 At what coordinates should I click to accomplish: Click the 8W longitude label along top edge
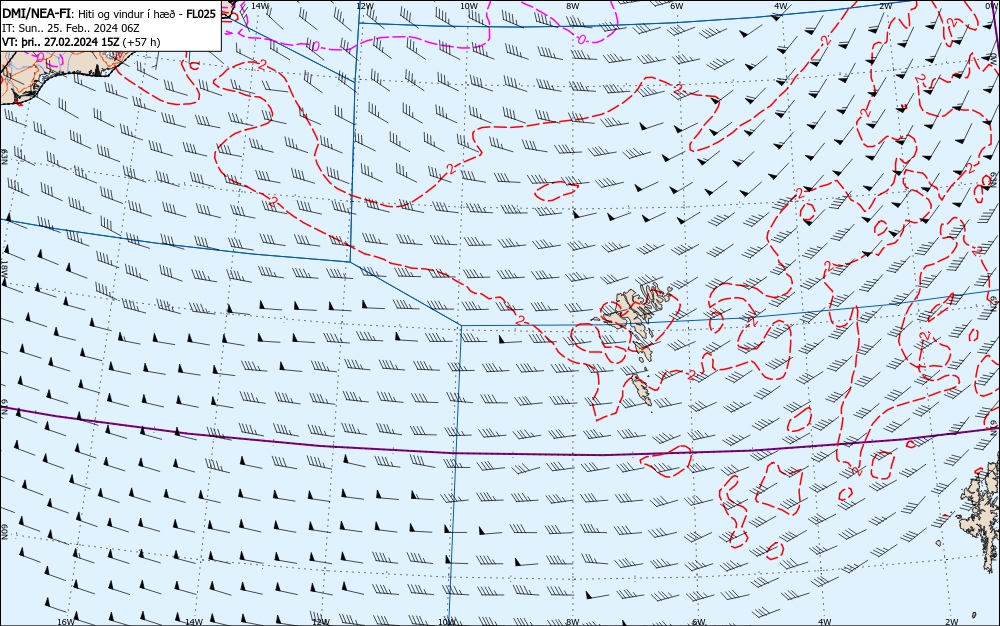pyautogui.click(x=573, y=6)
